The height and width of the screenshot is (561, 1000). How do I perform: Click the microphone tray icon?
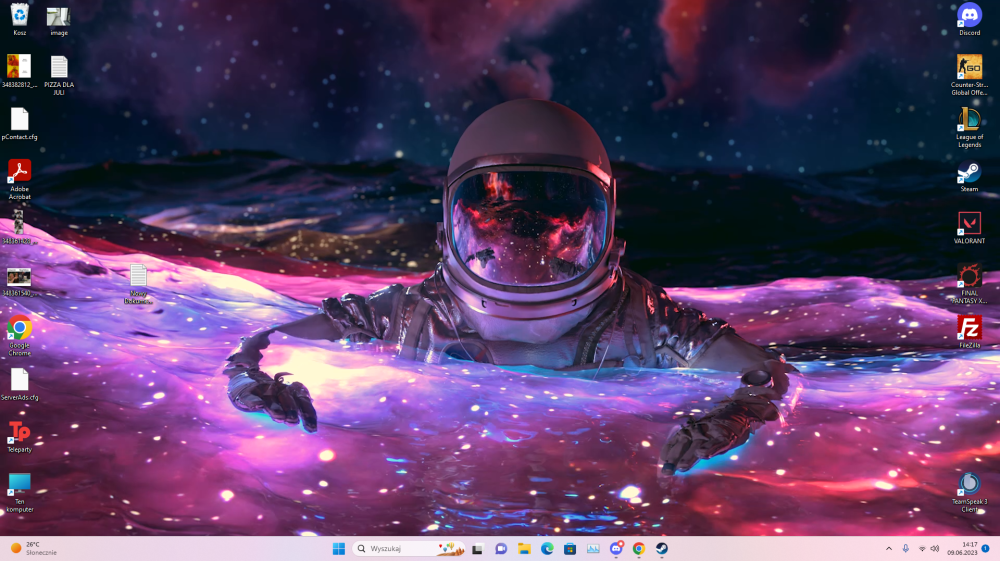906,549
